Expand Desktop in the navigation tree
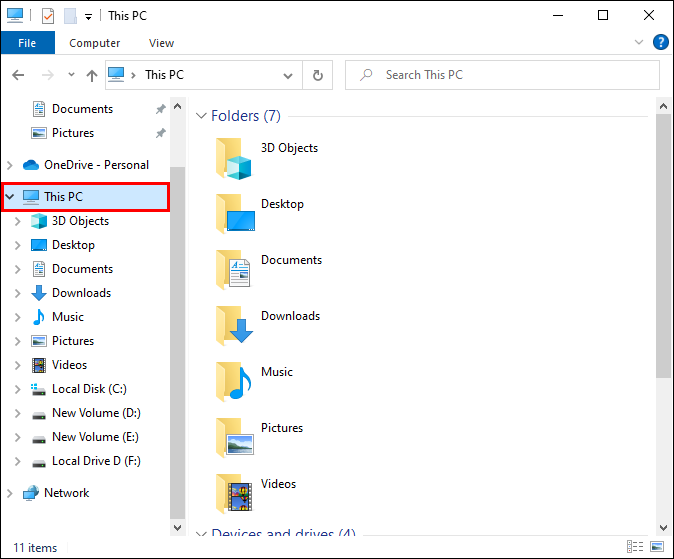Viewport: 674px width, 559px height. tap(18, 246)
